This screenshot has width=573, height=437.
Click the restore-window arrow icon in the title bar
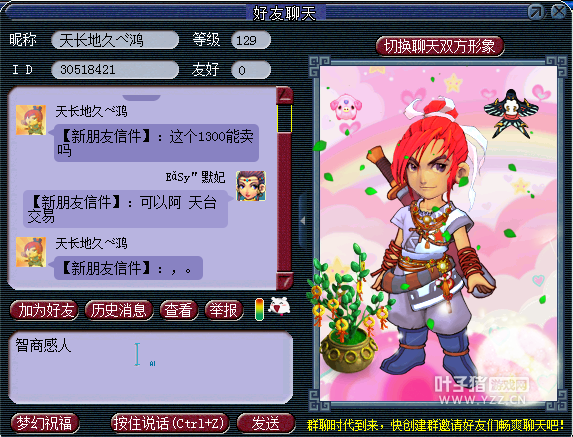coord(536,12)
